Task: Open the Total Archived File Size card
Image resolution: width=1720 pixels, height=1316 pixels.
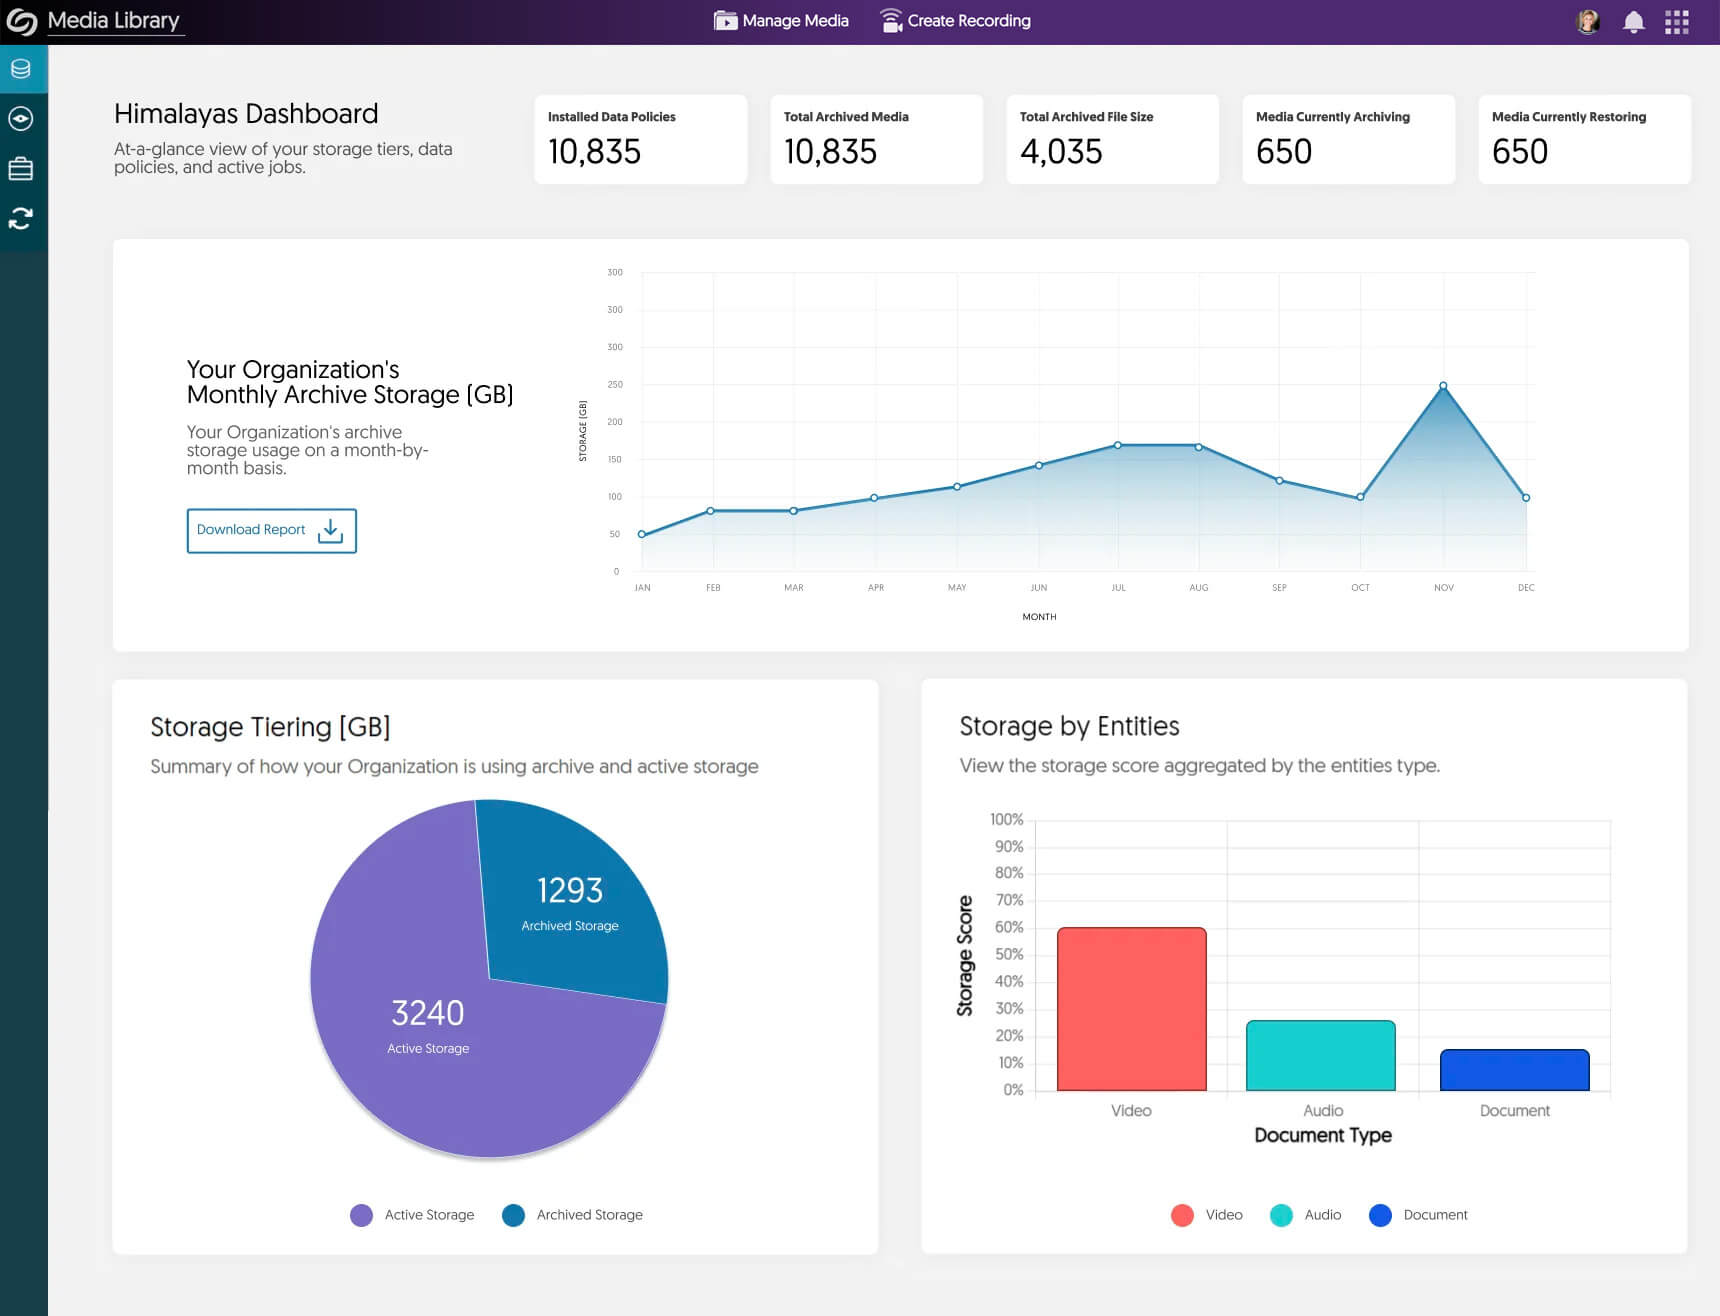Action: pos(1113,139)
